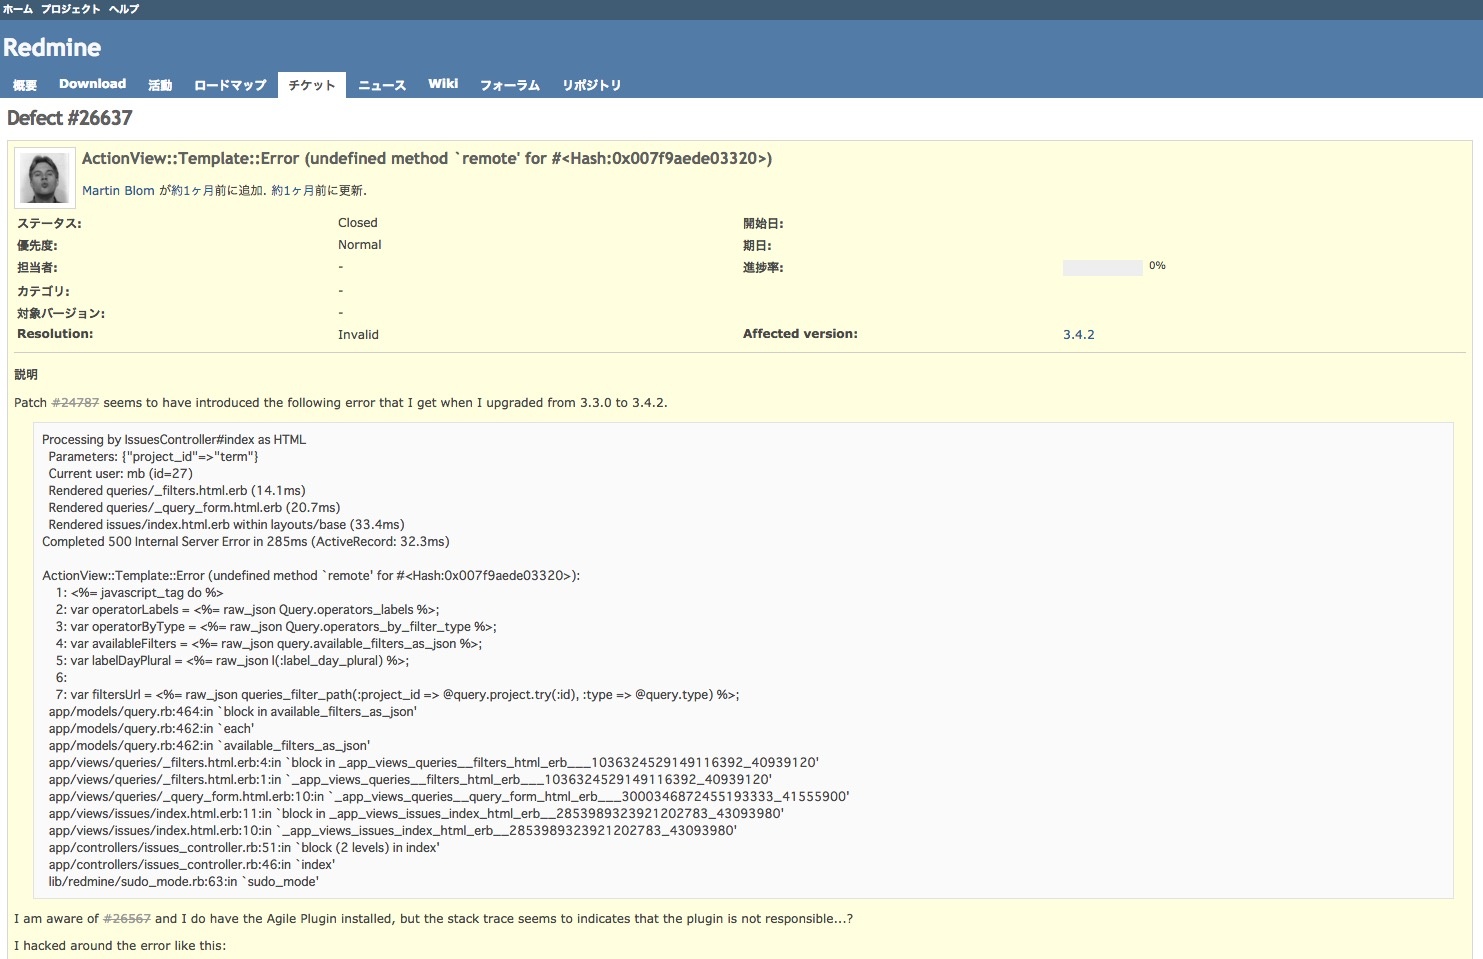The width and height of the screenshot is (1483, 959).
Task: Open referenced patch issue #24787
Action: (75, 403)
